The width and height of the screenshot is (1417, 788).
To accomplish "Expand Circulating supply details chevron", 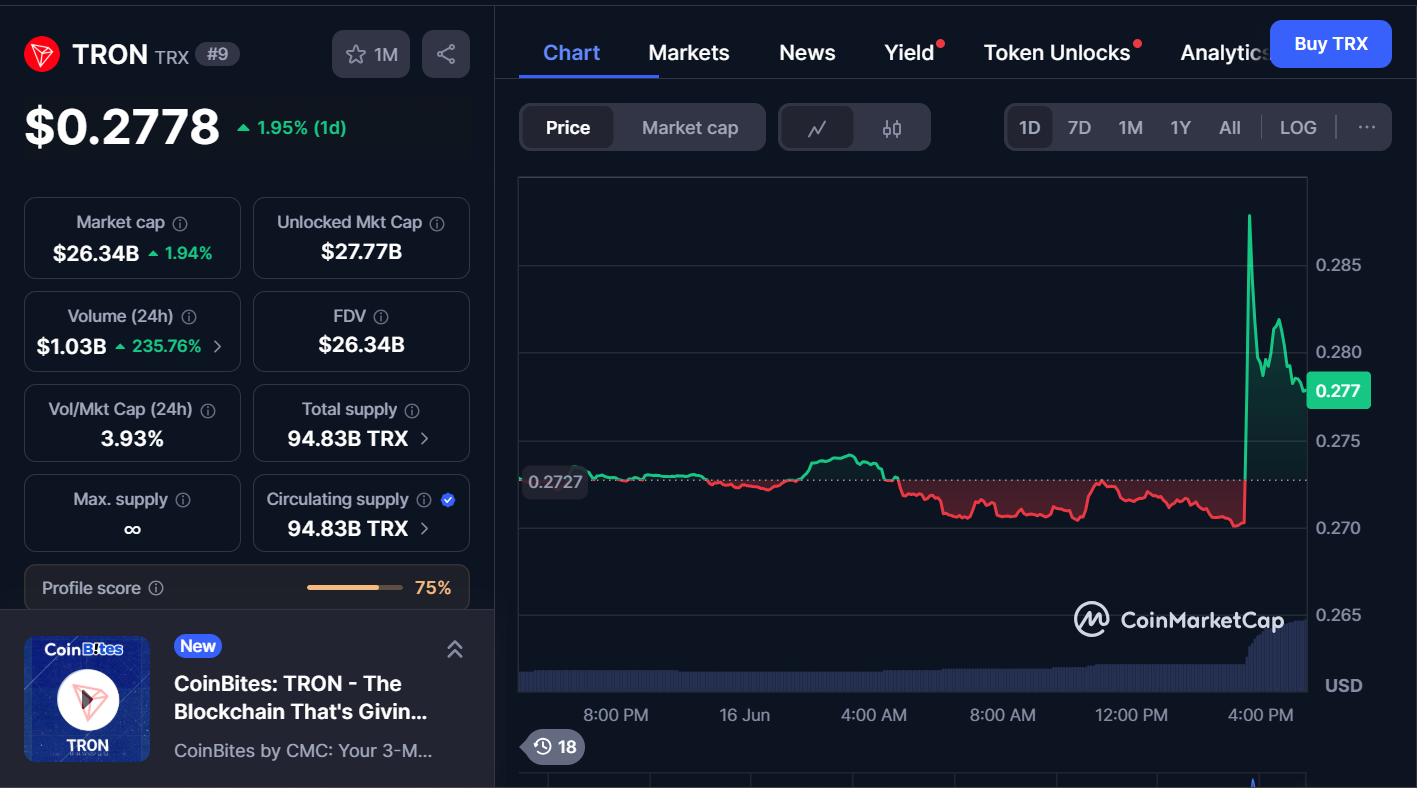I will point(424,528).
